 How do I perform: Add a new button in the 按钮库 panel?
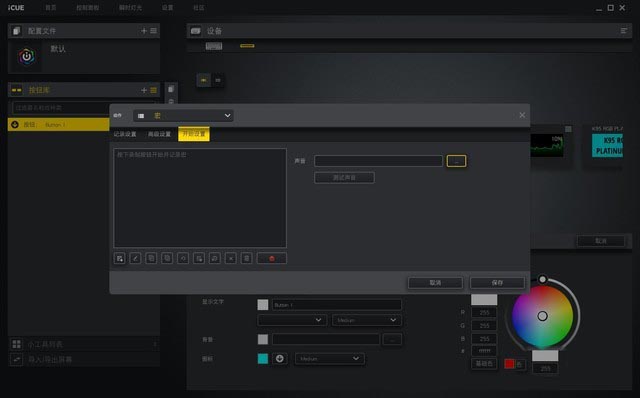144,90
